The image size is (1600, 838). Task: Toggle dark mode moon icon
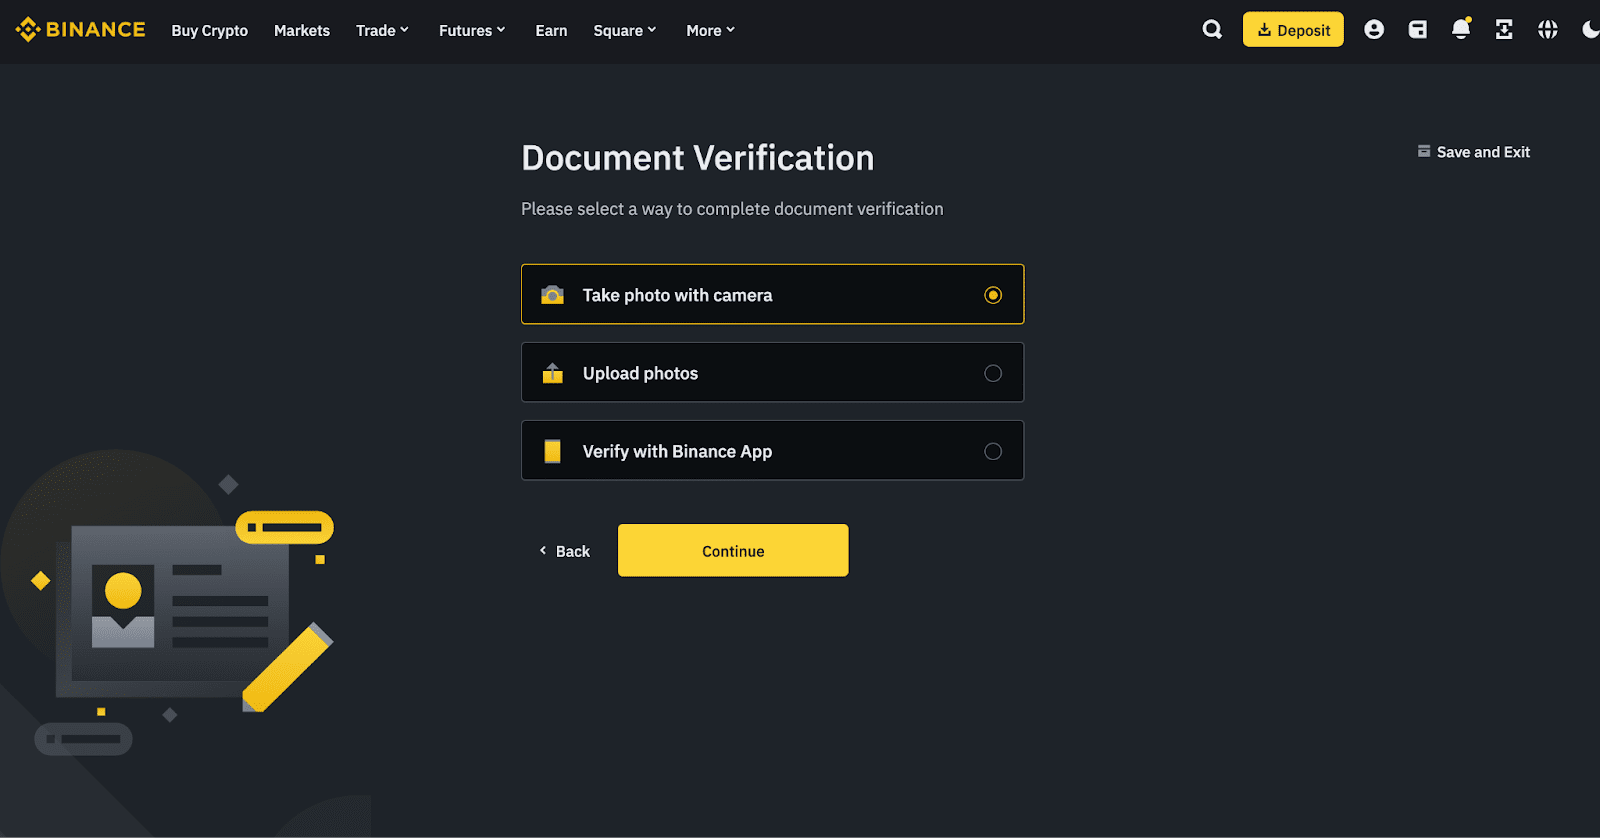[x=1589, y=30]
